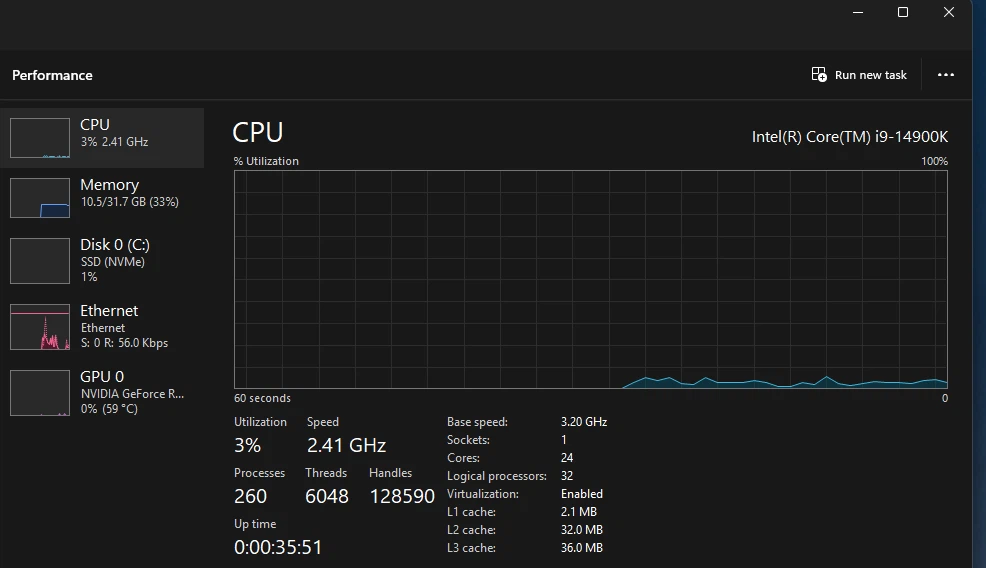The image size is (986, 568).
Task: Click the Intel(R) Core(TM) i9-14900K label
Action: [x=850, y=136]
